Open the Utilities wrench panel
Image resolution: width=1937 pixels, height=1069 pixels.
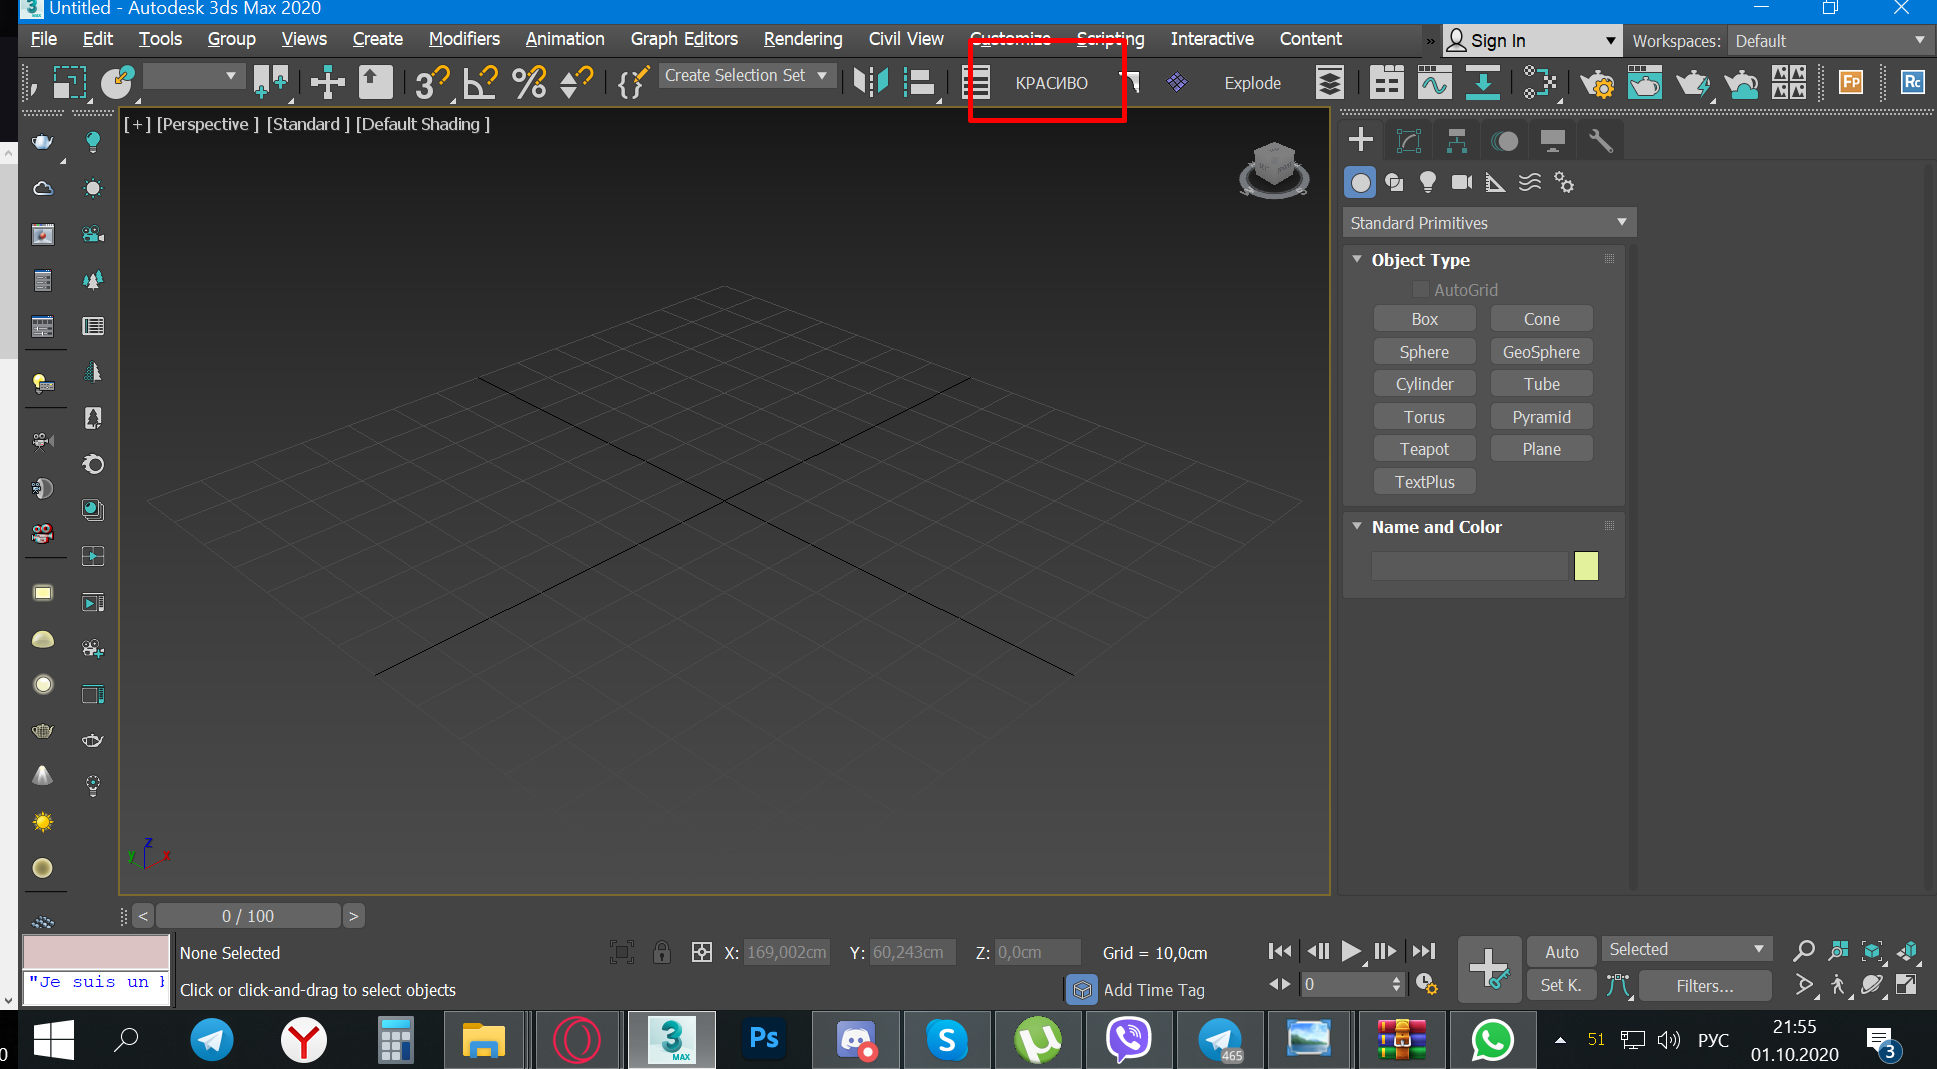pyautogui.click(x=1600, y=141)
